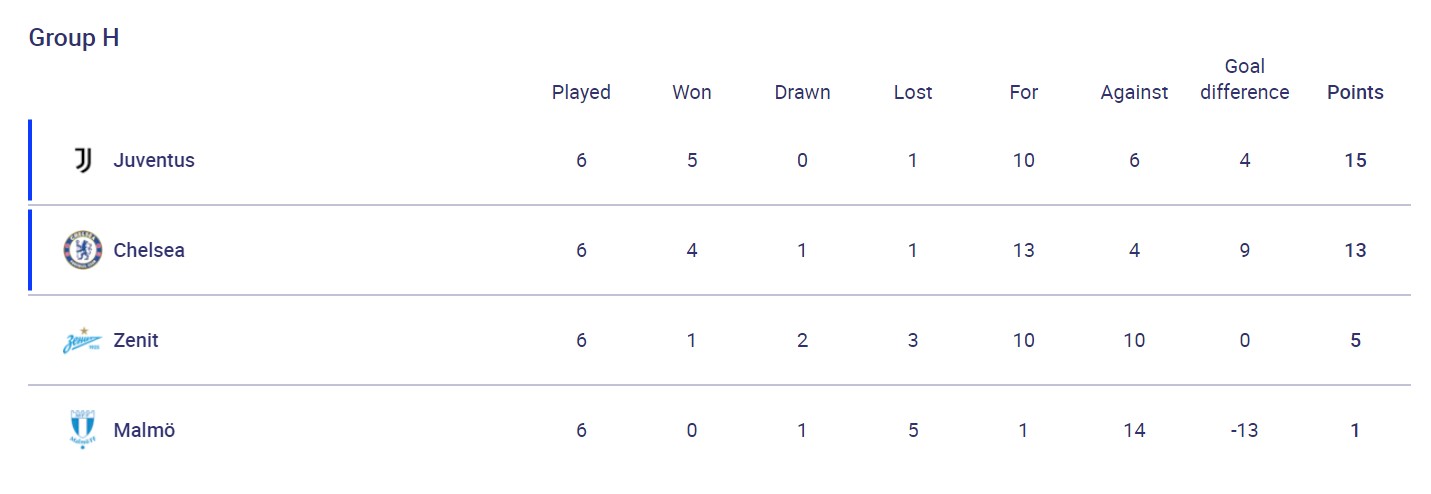Click the Against column header
Viewport: 1431px width, 494px height.
tap(1134, 92)
